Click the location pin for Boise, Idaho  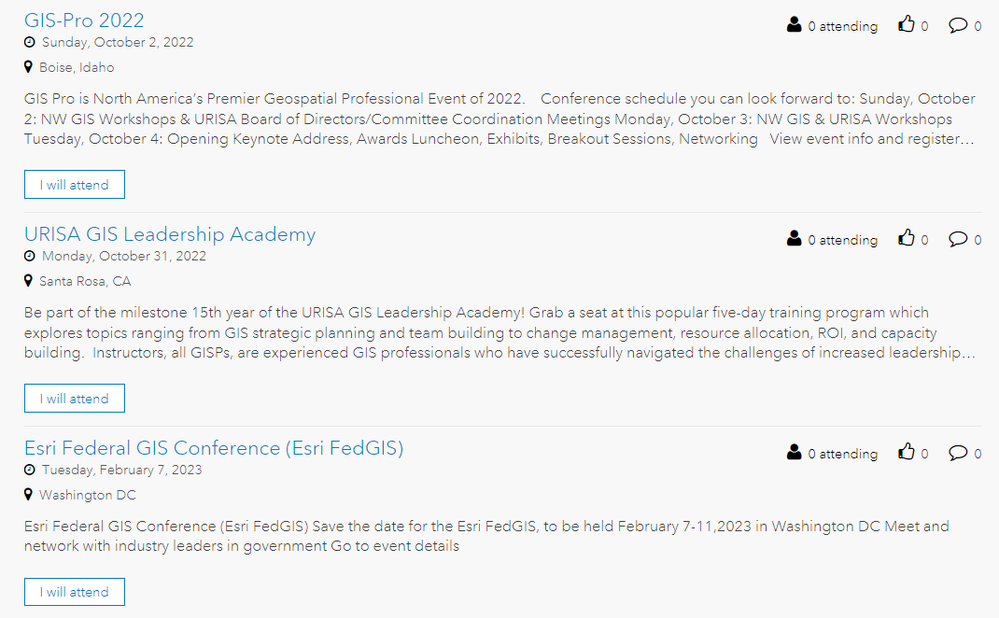(28, 67)
